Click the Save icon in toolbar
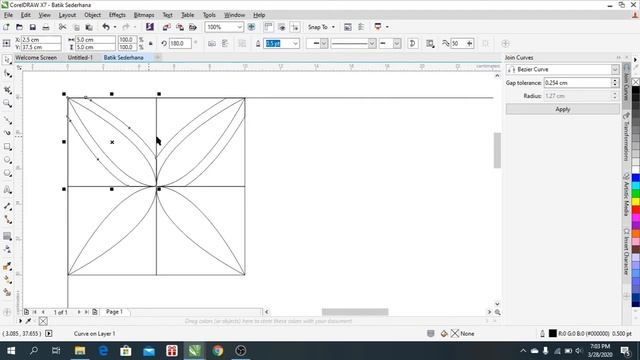Screen dimensions: 640x360 (32, 27)
